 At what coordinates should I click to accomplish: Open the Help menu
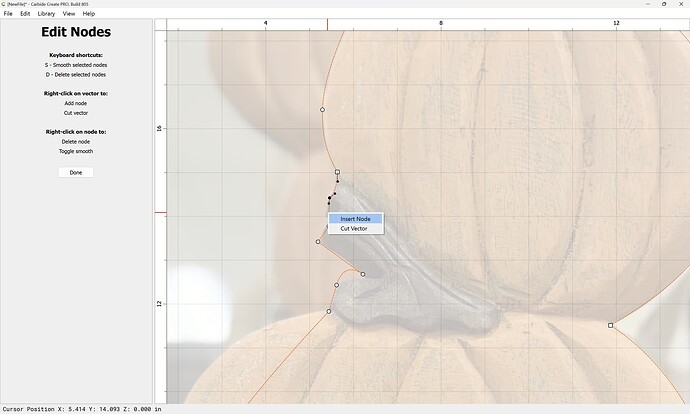point(88,14)
